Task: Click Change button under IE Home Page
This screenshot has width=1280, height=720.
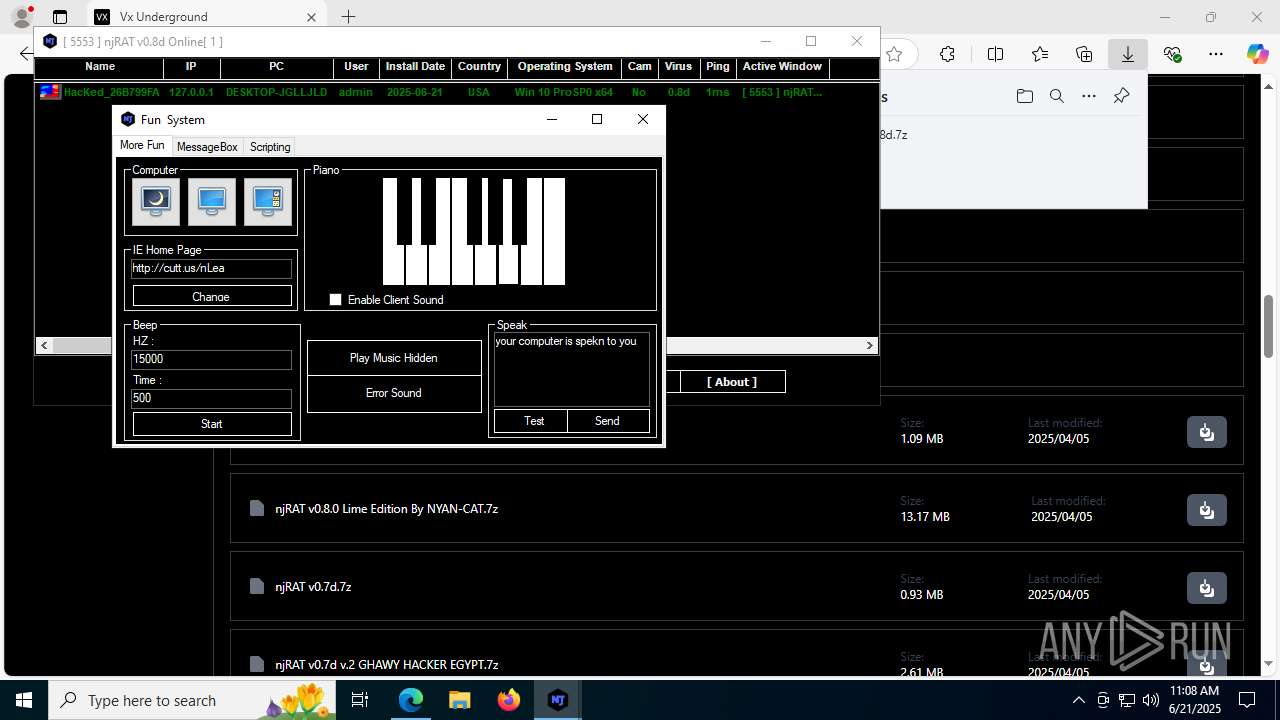Action: tap(212, 296)
